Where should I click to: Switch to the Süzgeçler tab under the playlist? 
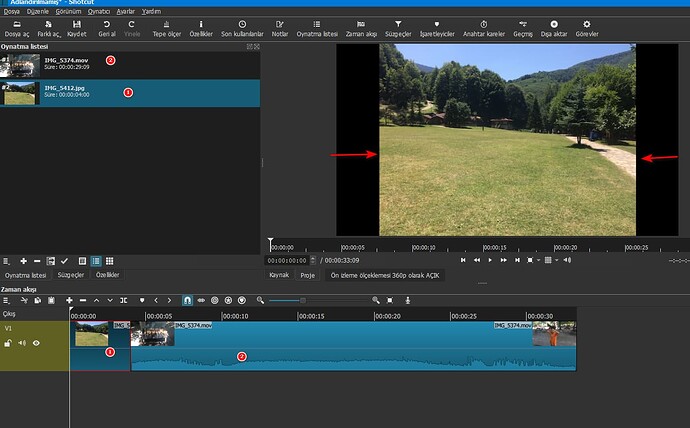click(x=71, y=275)
